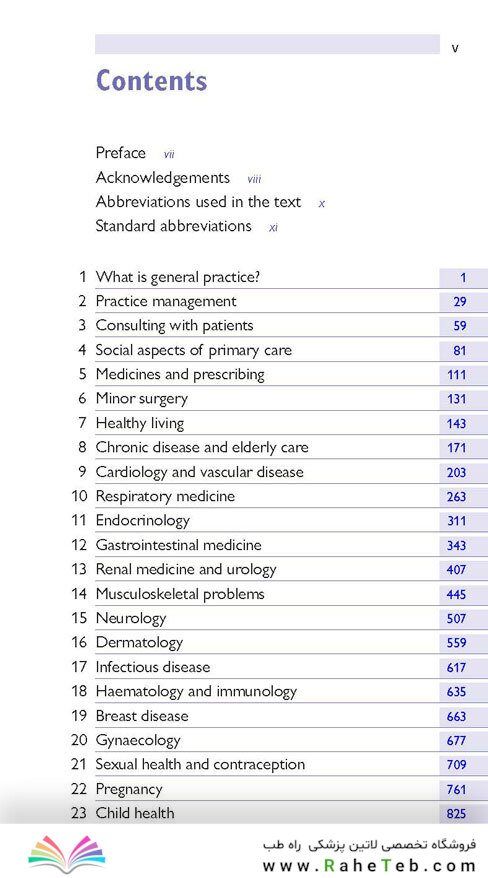Click page number 559 for Dermatology
This screenshot has height=878, width=488.
pos(457,643)
